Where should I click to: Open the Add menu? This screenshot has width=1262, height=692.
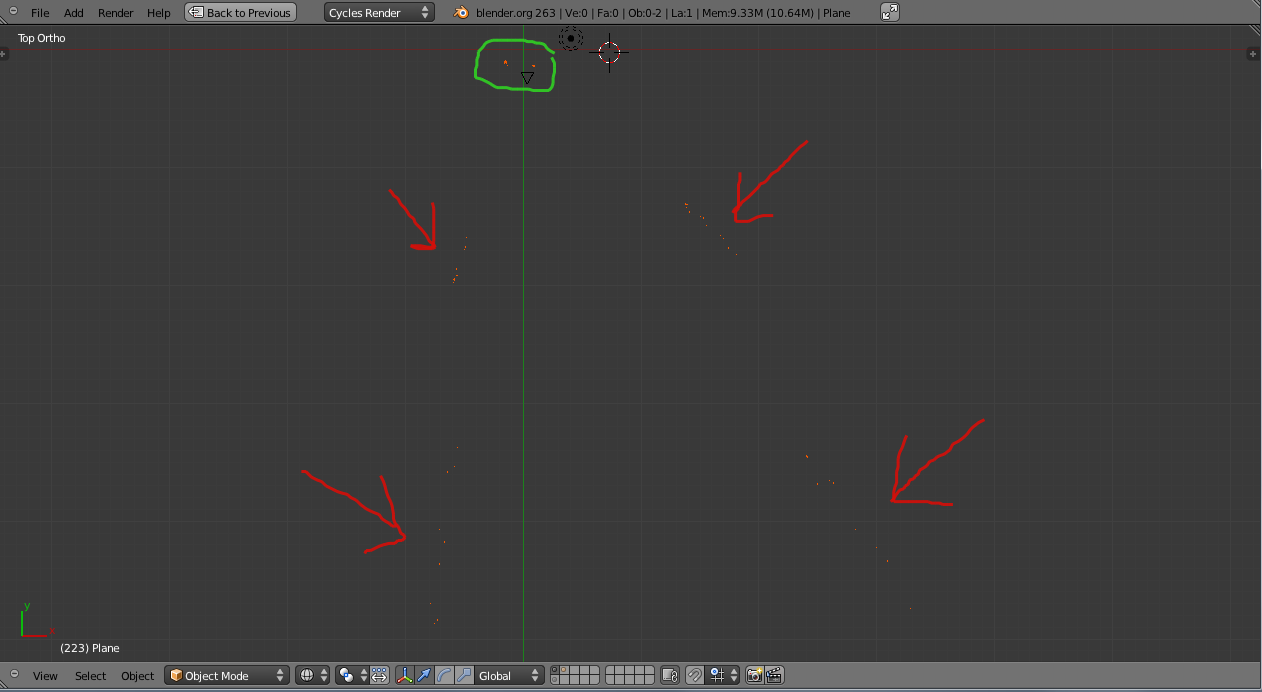(74, 13)
